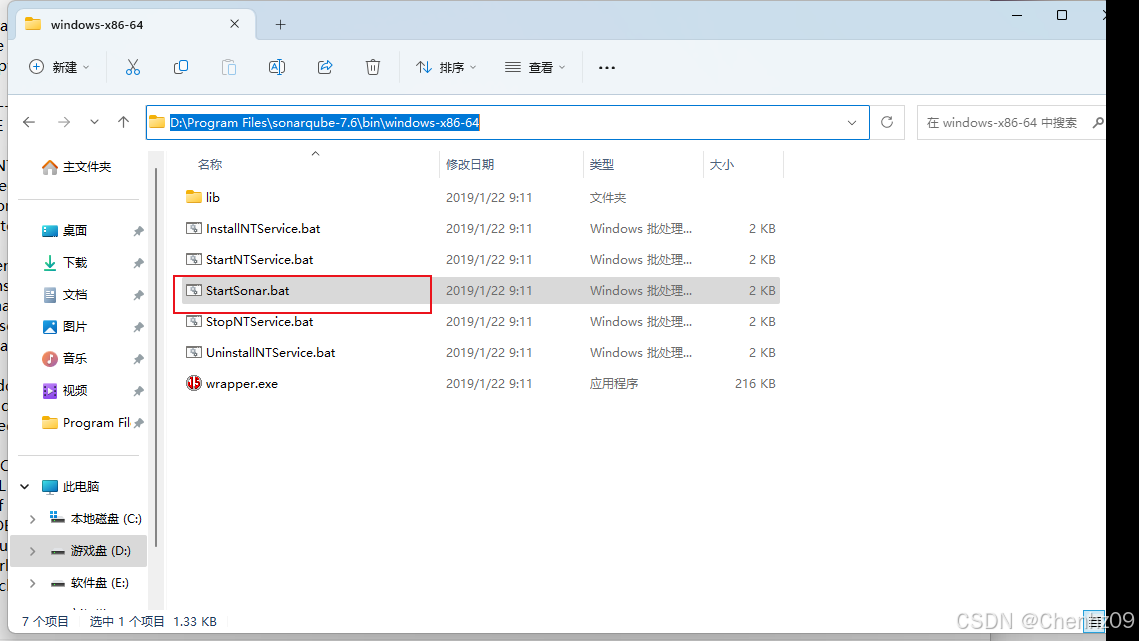This screenshot has height=641, width=1139.
Task: Click the Refresh button
Action: (887, 122)
